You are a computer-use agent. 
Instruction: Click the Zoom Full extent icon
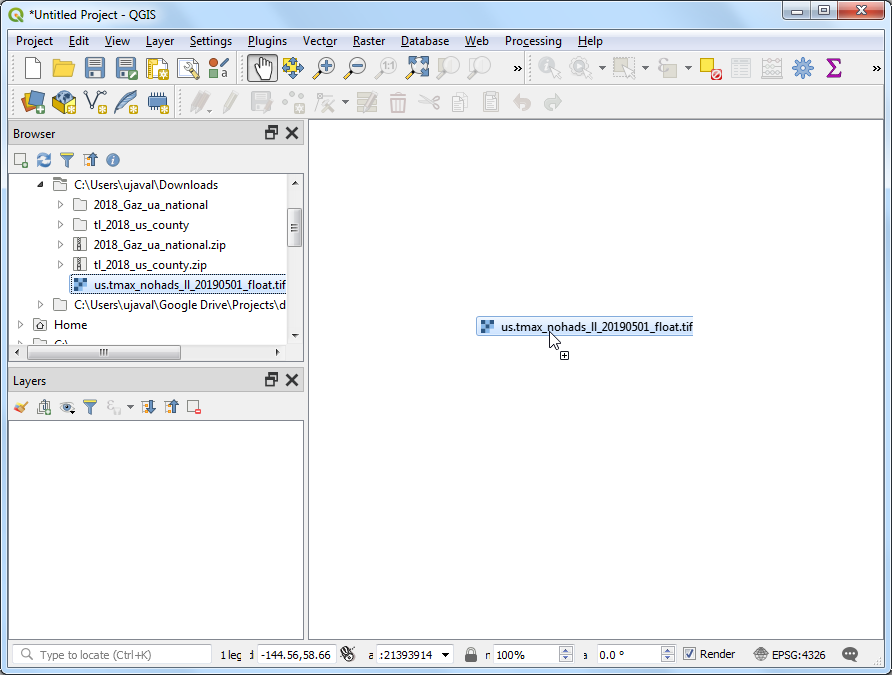(417, 68)
